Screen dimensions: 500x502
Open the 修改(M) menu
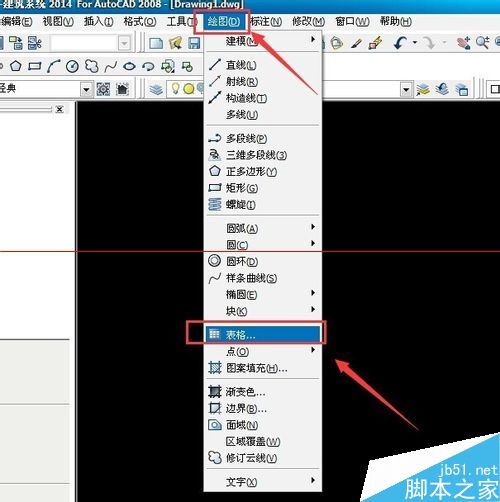tap(308, 22)
